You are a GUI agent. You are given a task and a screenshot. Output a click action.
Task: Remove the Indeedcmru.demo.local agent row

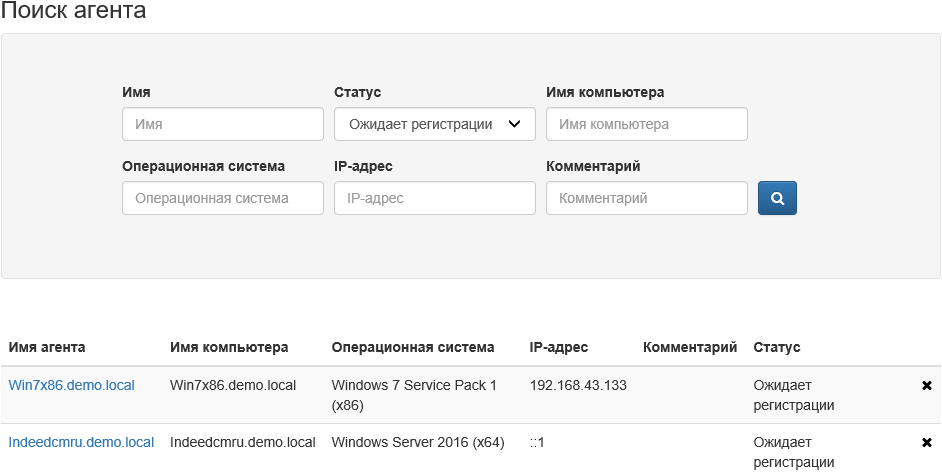tap(926, 442)
